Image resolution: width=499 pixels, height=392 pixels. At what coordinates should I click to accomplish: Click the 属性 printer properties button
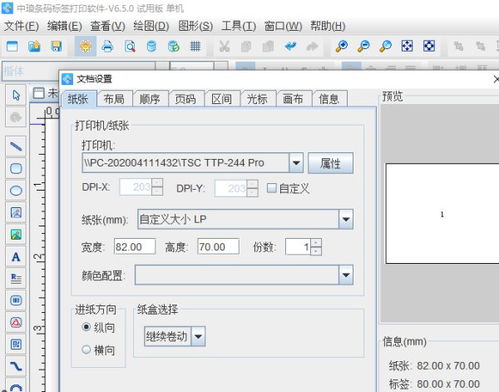[x=330, y=163]
